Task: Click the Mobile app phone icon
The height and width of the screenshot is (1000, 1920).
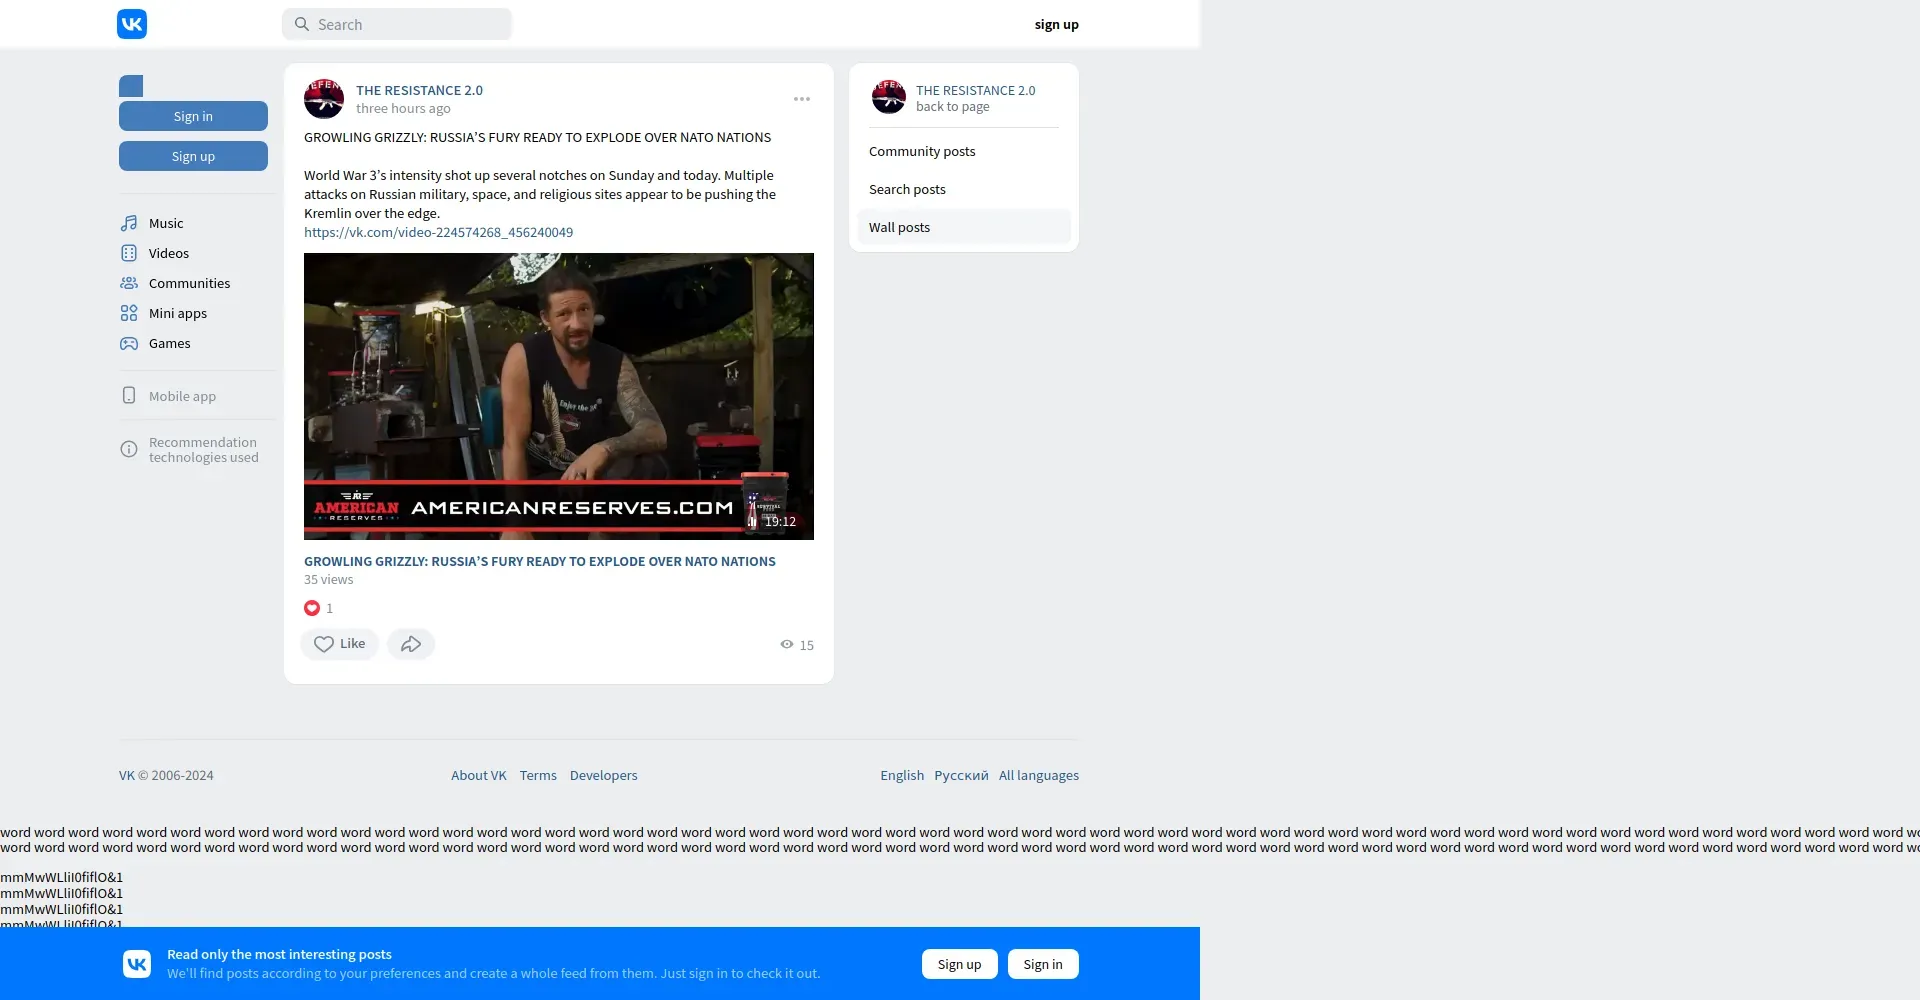Action: (x=129, y=395)
